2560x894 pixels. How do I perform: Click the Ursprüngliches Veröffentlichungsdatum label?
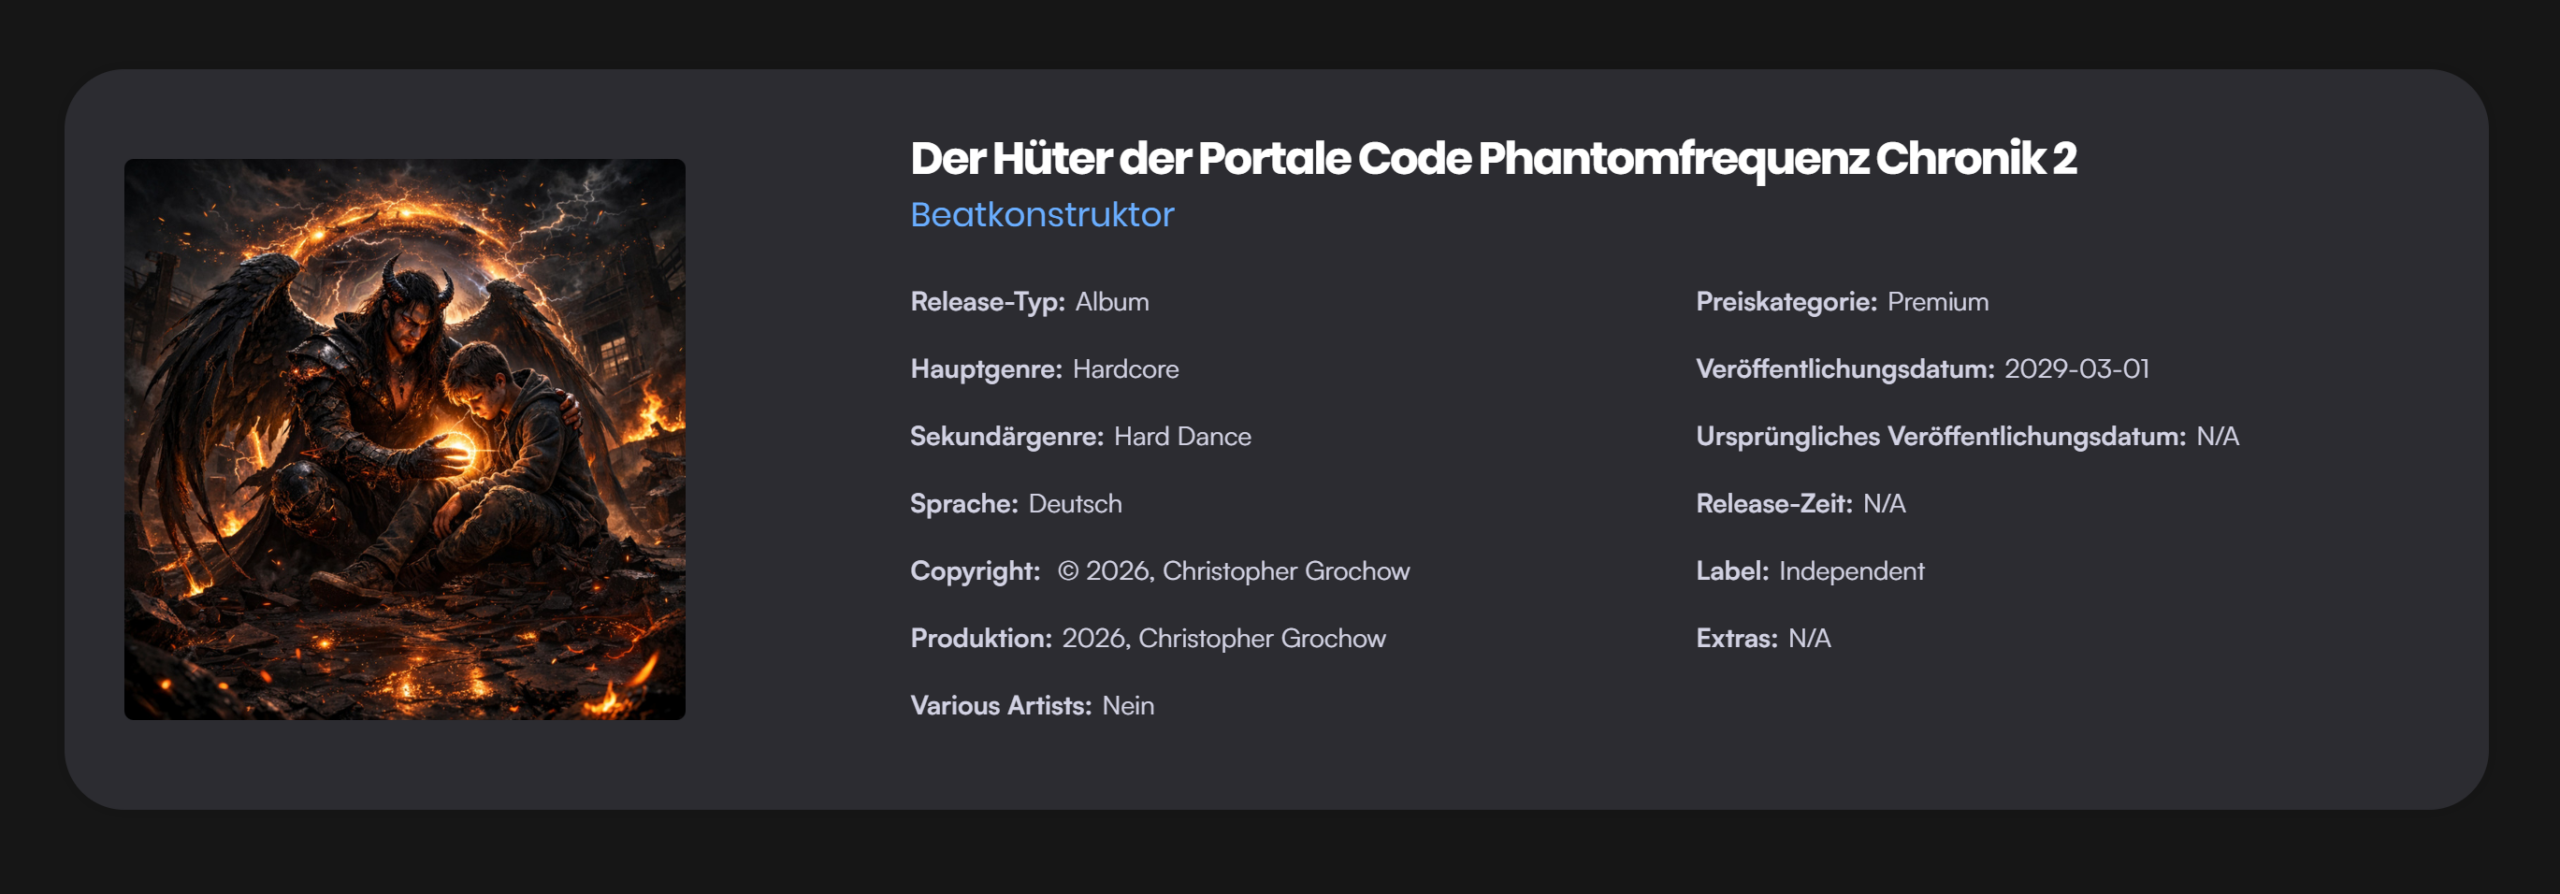[1940, 437]
